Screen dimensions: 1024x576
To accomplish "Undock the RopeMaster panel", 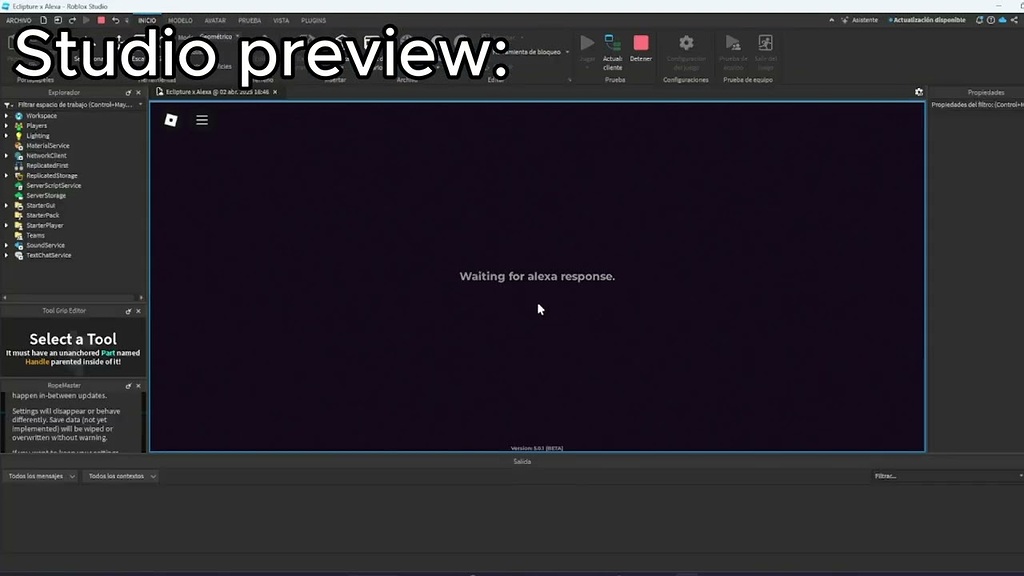I will click(128, 386).
